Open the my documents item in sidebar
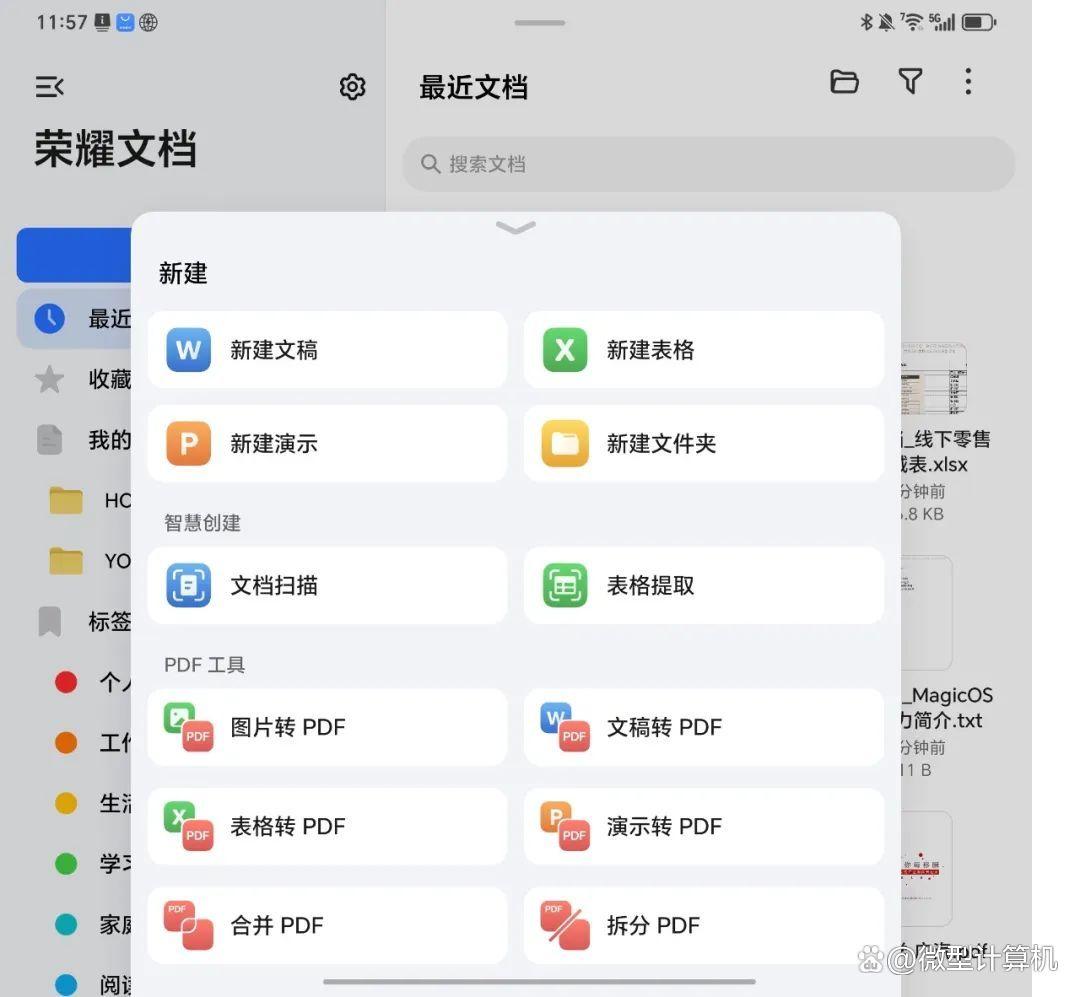 [x=74, y=440]
